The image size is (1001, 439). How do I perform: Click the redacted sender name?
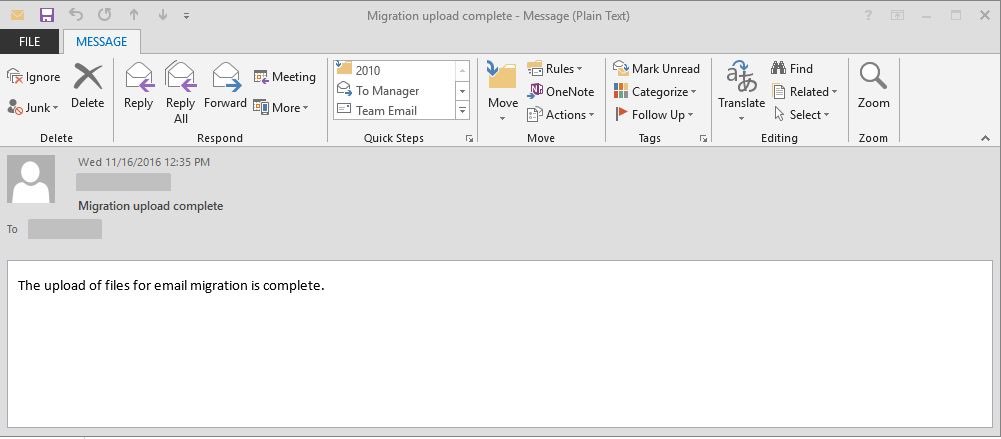point(123,182)
